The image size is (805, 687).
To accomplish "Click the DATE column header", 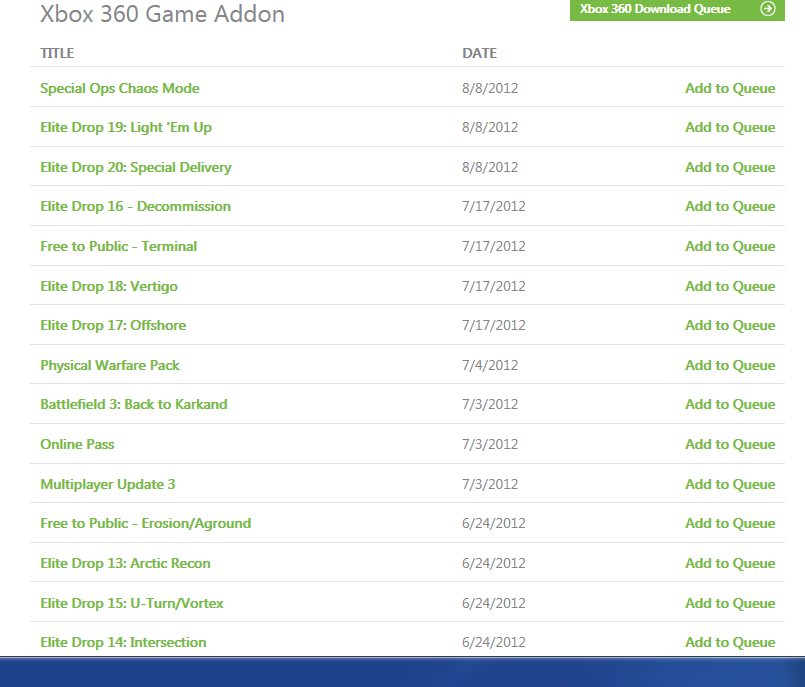I will [480, 53].
